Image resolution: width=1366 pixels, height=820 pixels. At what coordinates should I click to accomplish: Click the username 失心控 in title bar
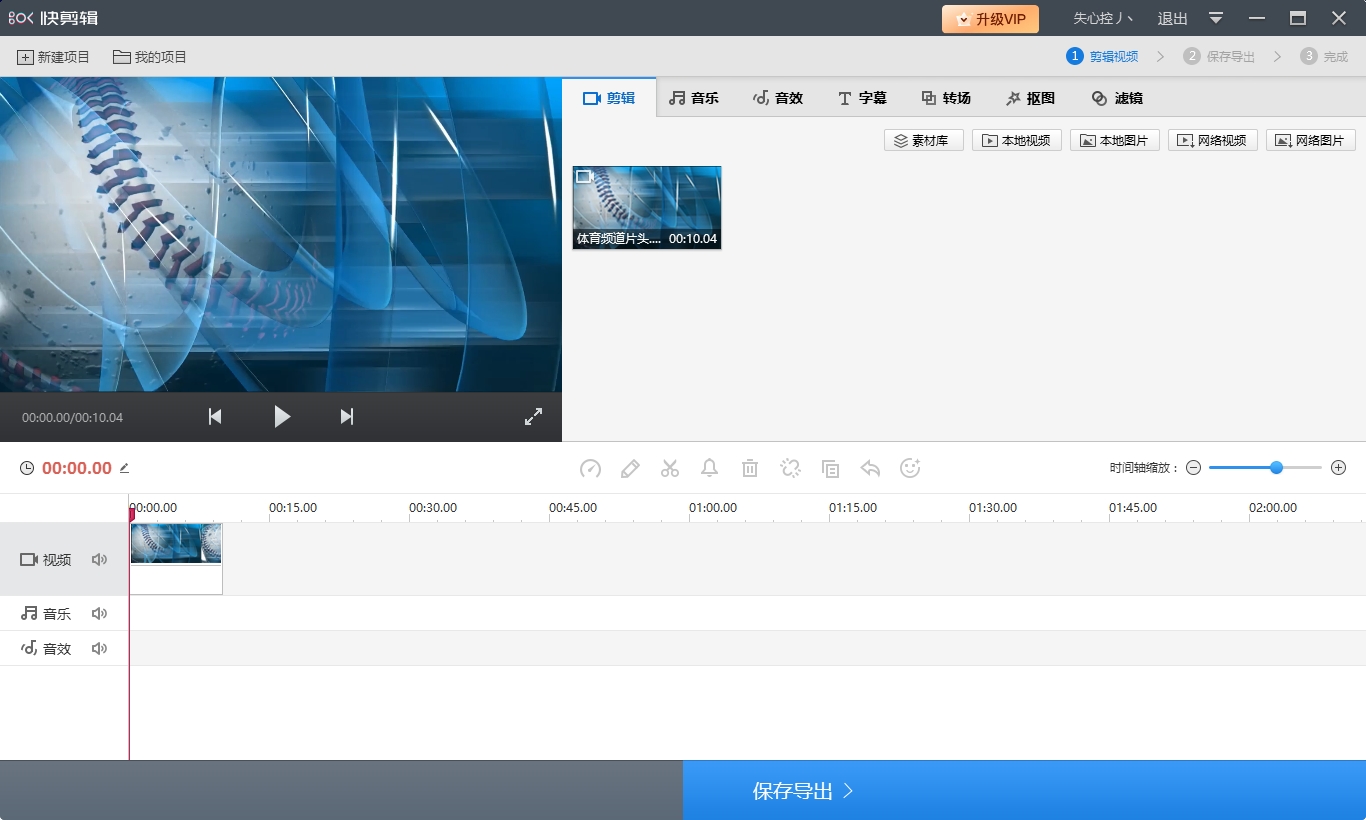click(x=1104, y=18)
